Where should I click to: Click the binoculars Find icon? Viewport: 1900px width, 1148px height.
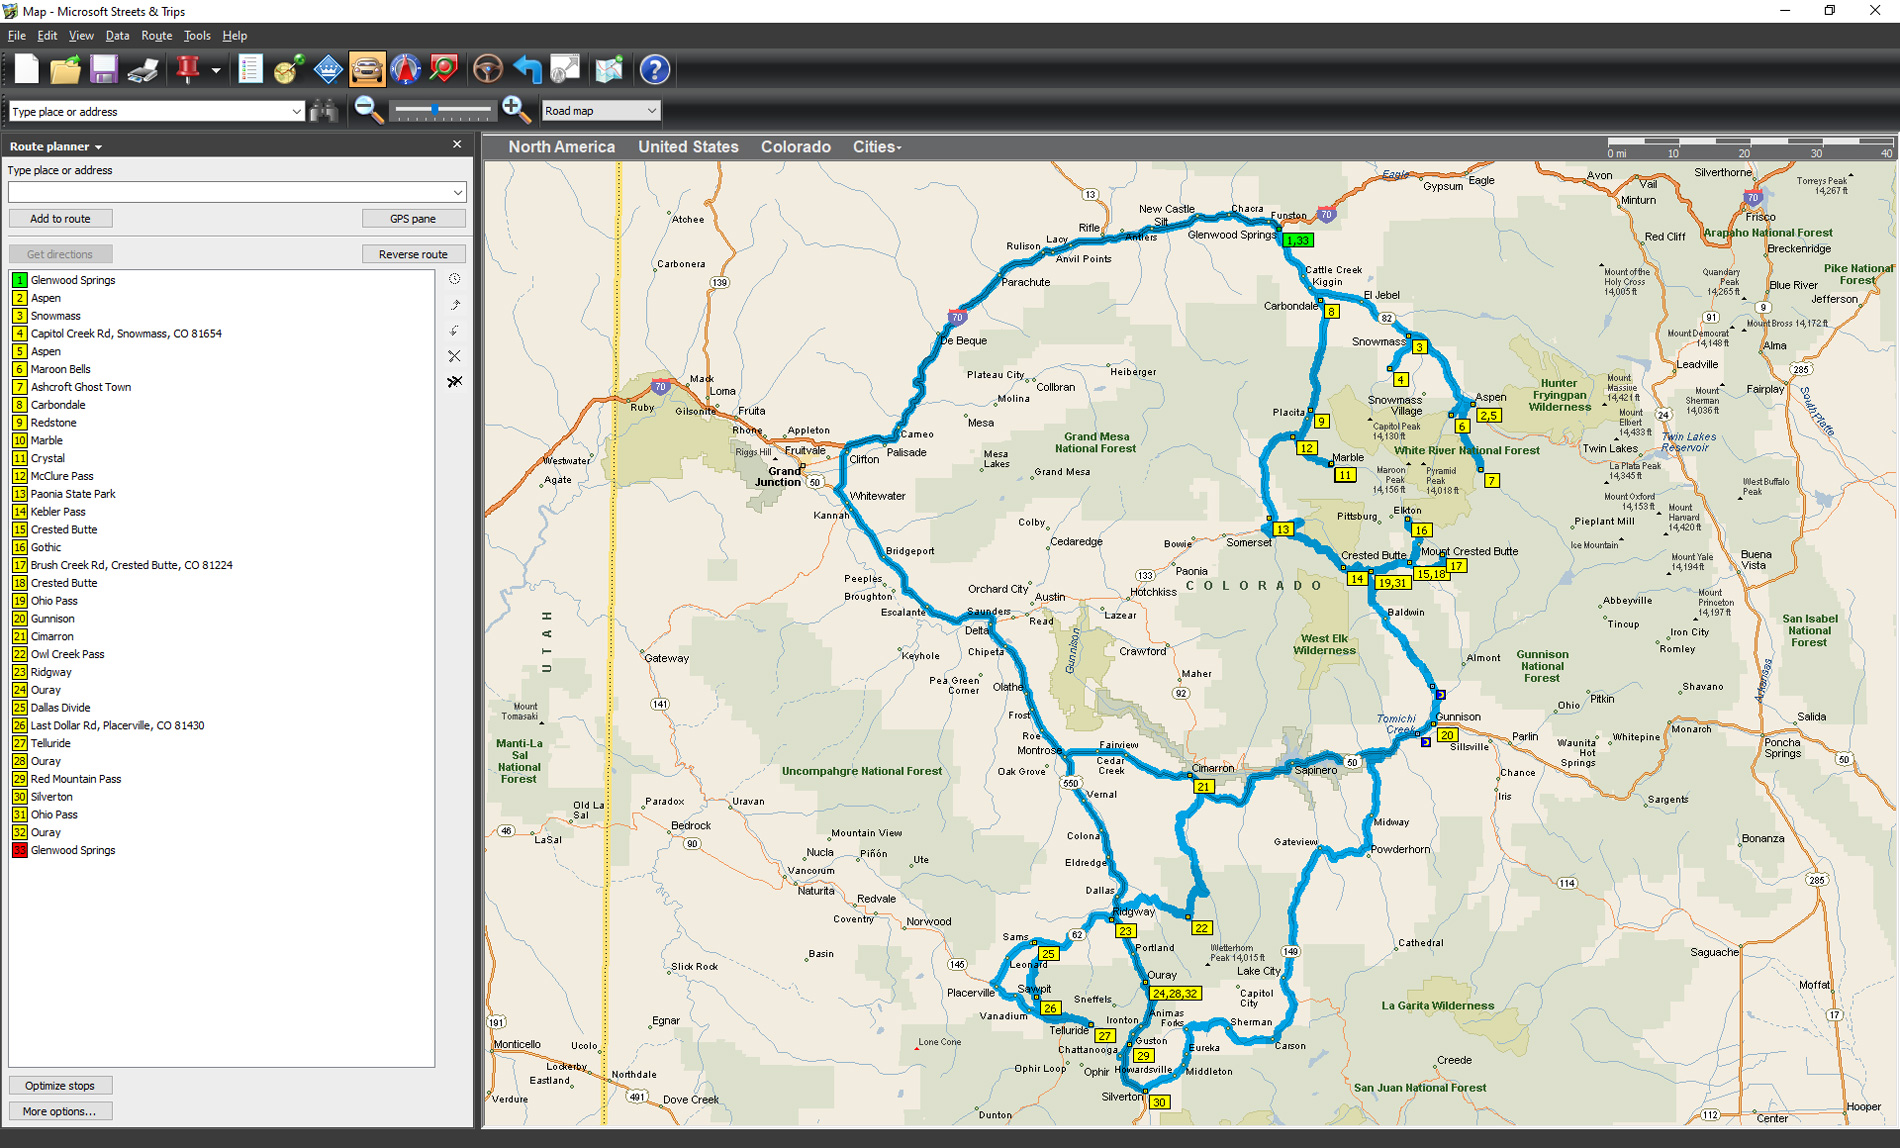[324, 111]
